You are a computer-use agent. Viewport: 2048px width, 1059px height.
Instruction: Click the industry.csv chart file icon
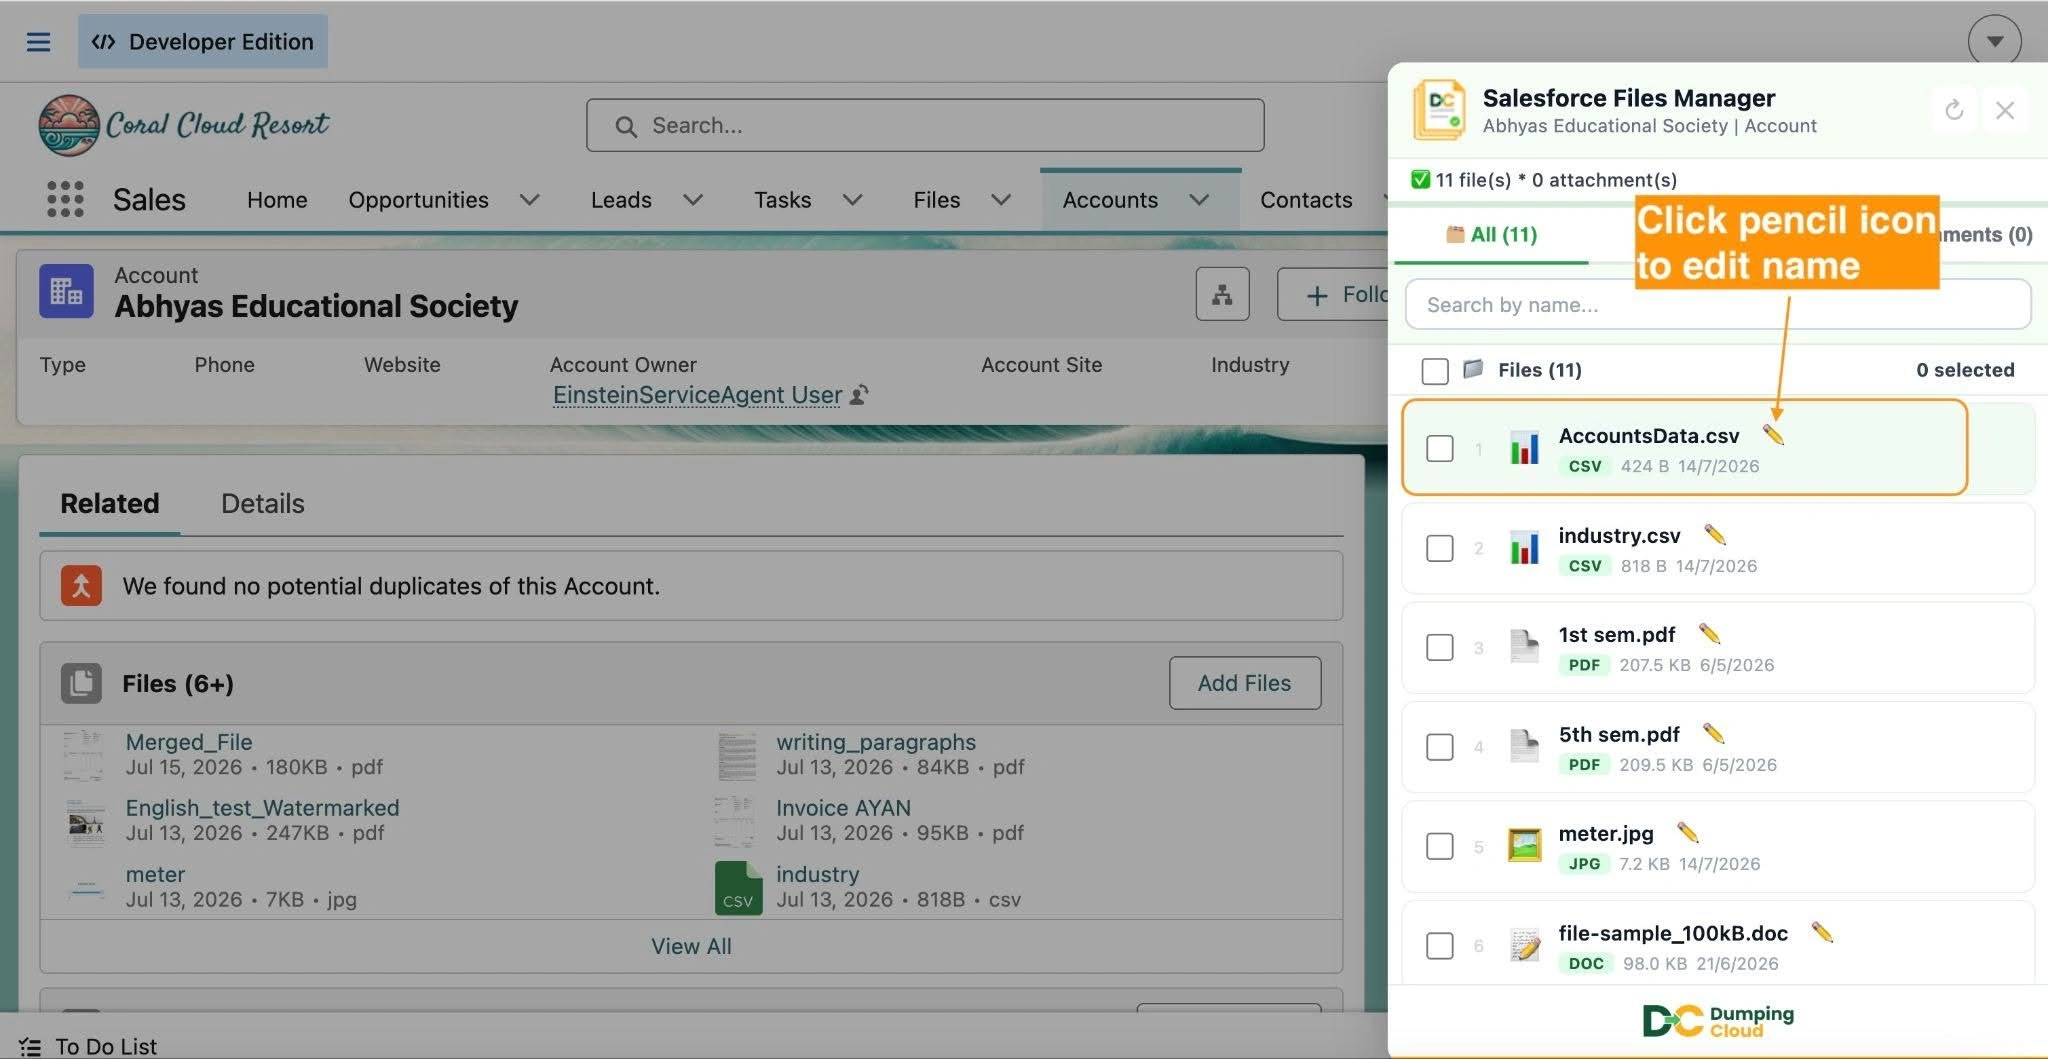point(1524,548)
